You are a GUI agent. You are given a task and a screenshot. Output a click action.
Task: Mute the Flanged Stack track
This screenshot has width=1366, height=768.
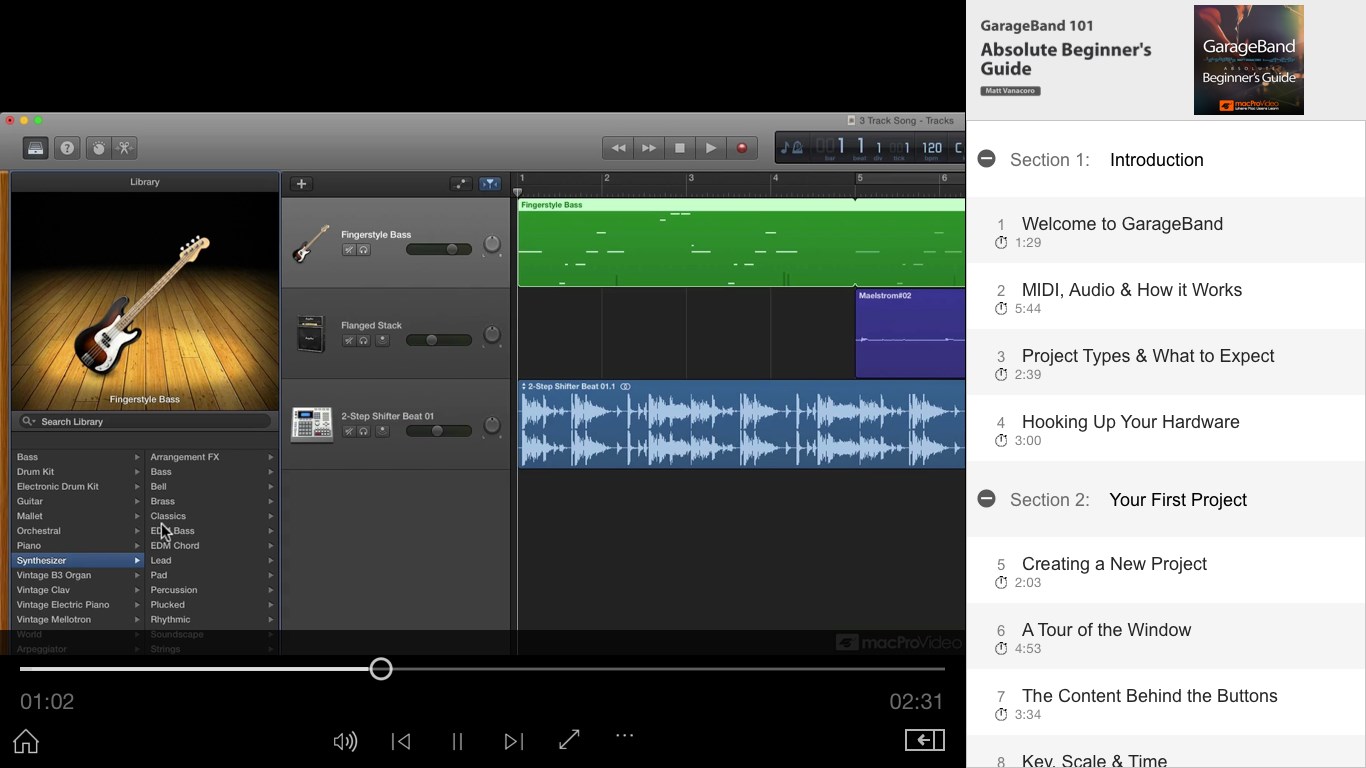point(349,340)
